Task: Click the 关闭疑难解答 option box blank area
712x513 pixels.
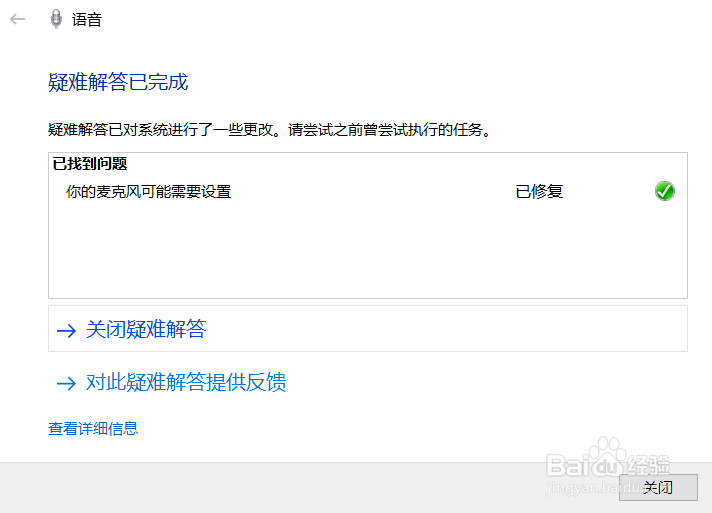Action: pyautogui.click(x=445, y=329)
